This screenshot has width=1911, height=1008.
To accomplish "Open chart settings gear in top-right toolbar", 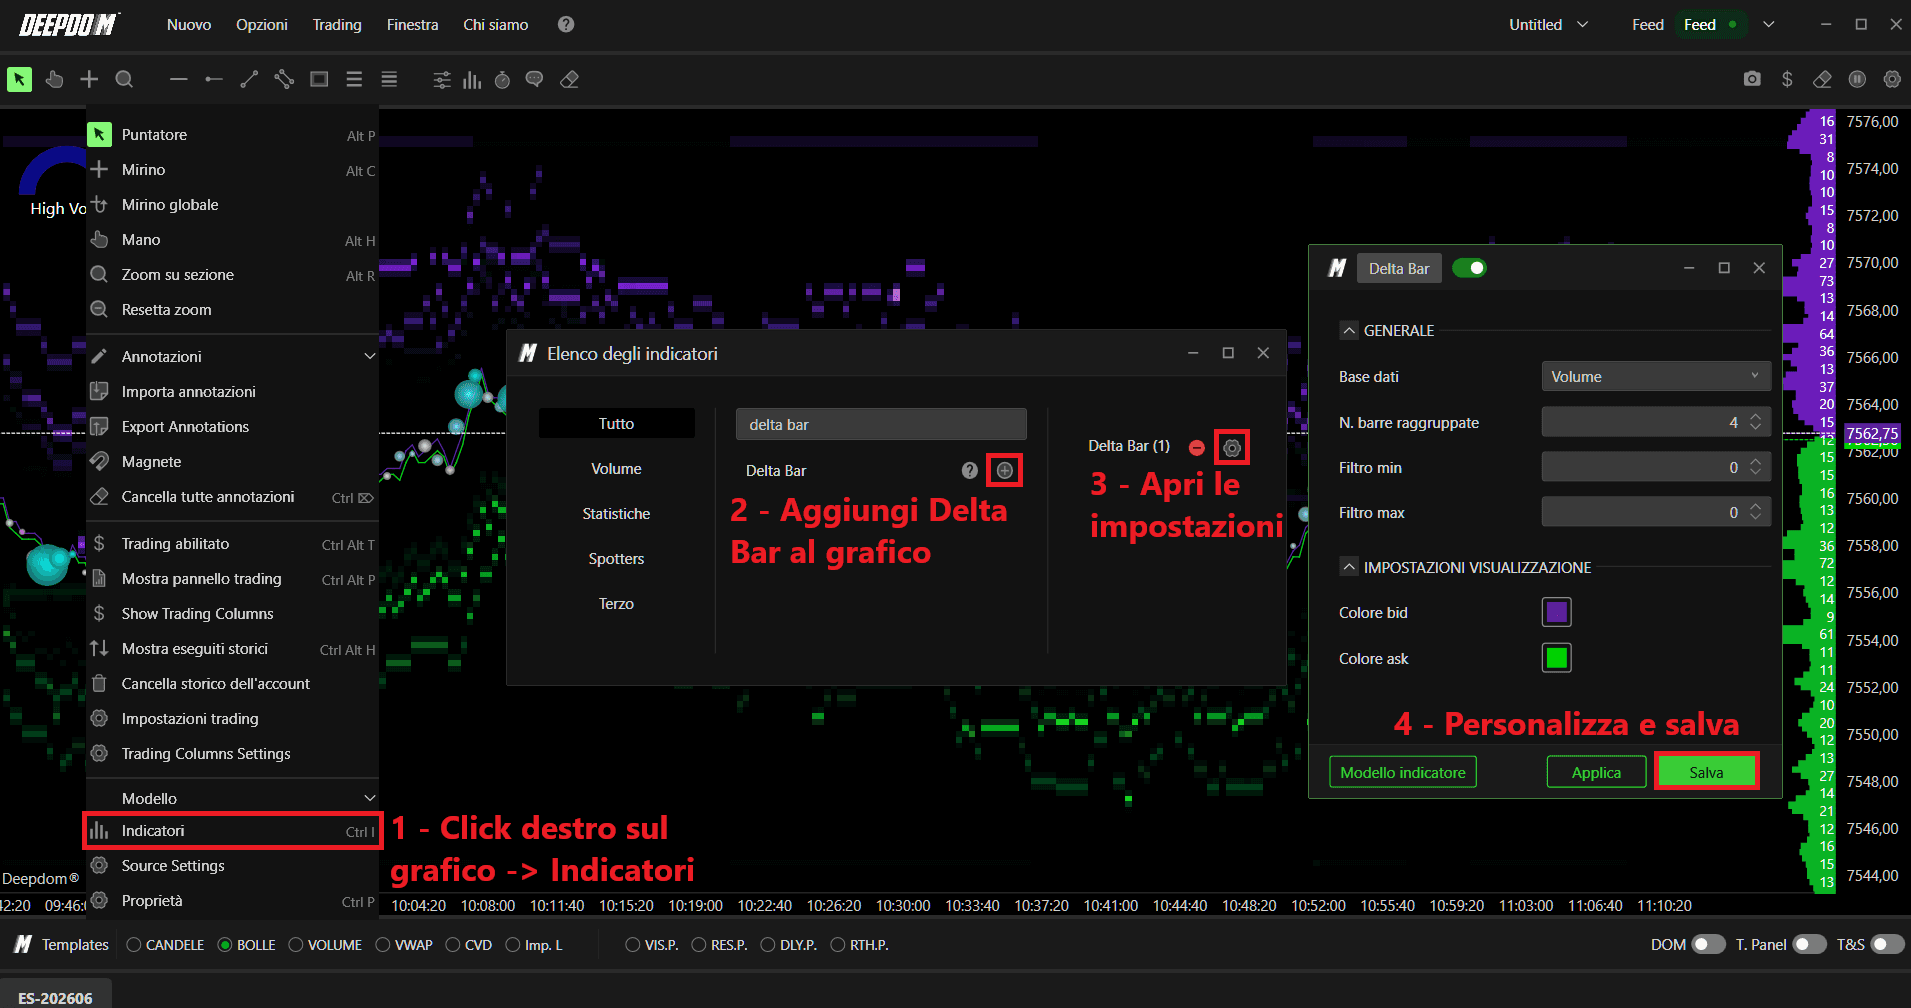I will 1892,79.
